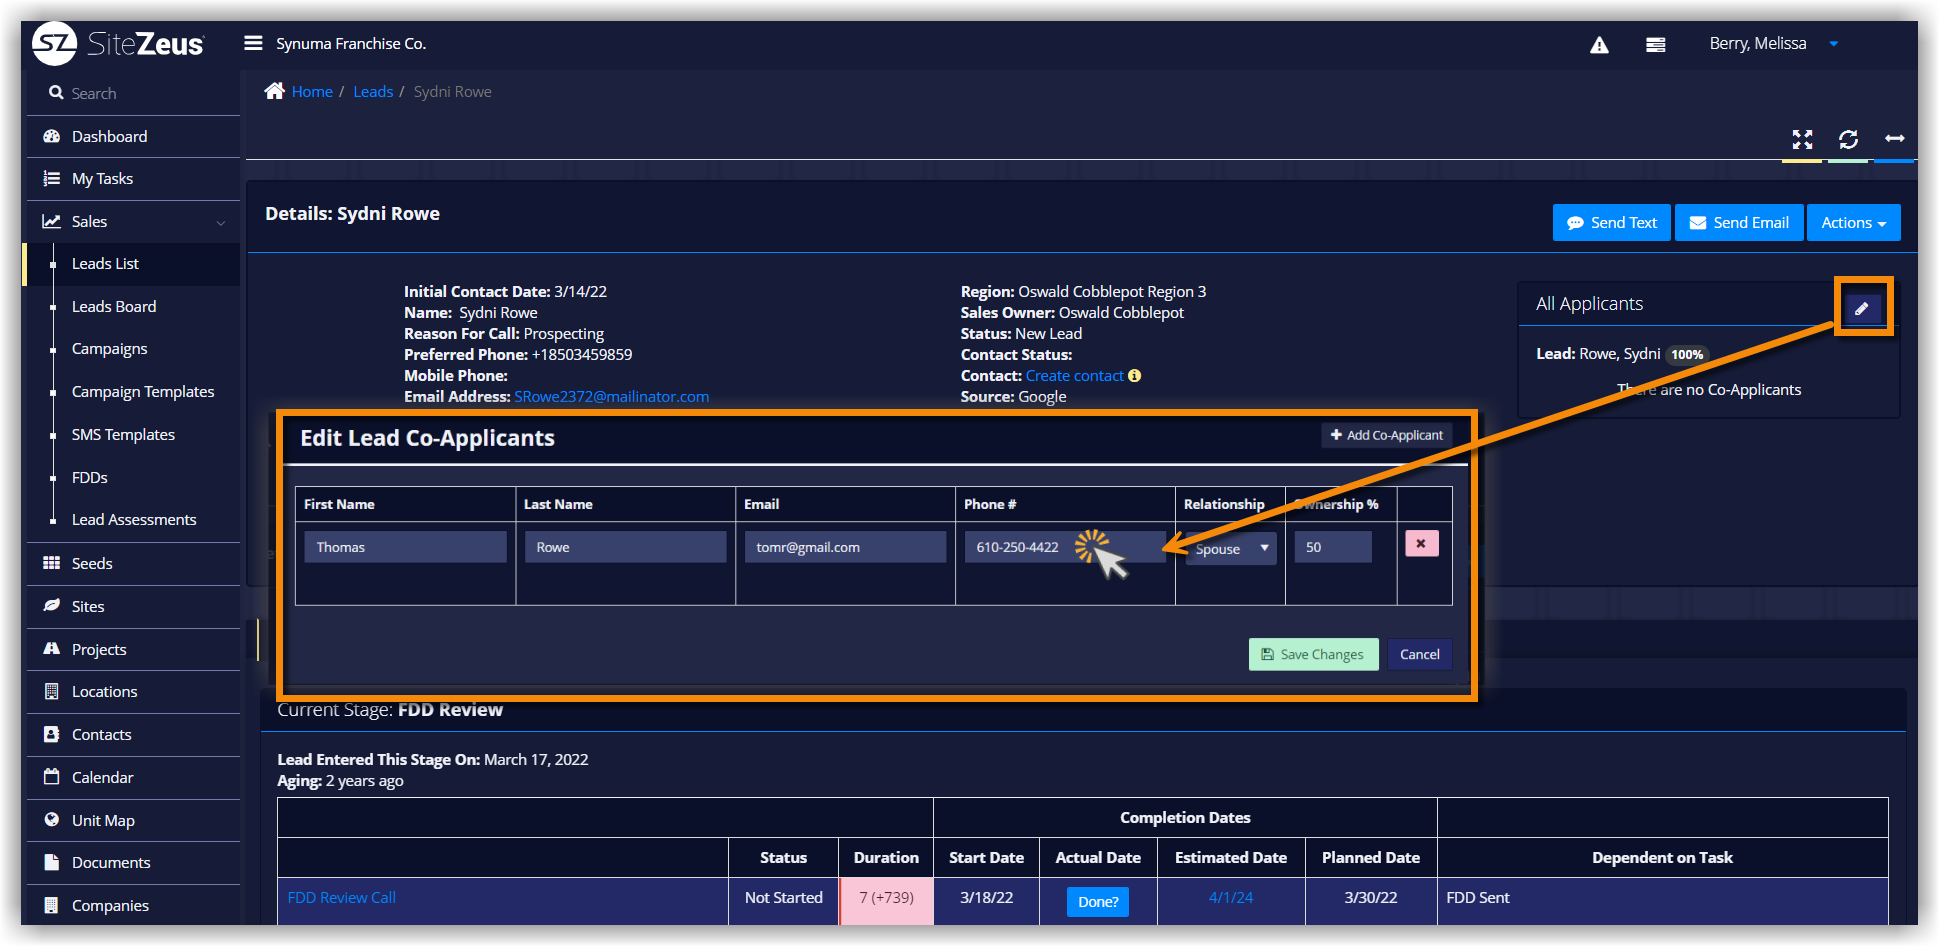Image resolution: width=1940 pixels, height=947 pixels.
Task: Click the All Applicants pencil edit icon
Action: (1862, 308)
